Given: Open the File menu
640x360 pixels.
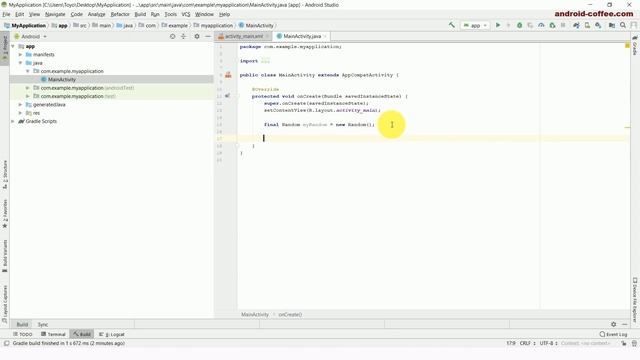Looking at the screenshot, I should 7,14.
